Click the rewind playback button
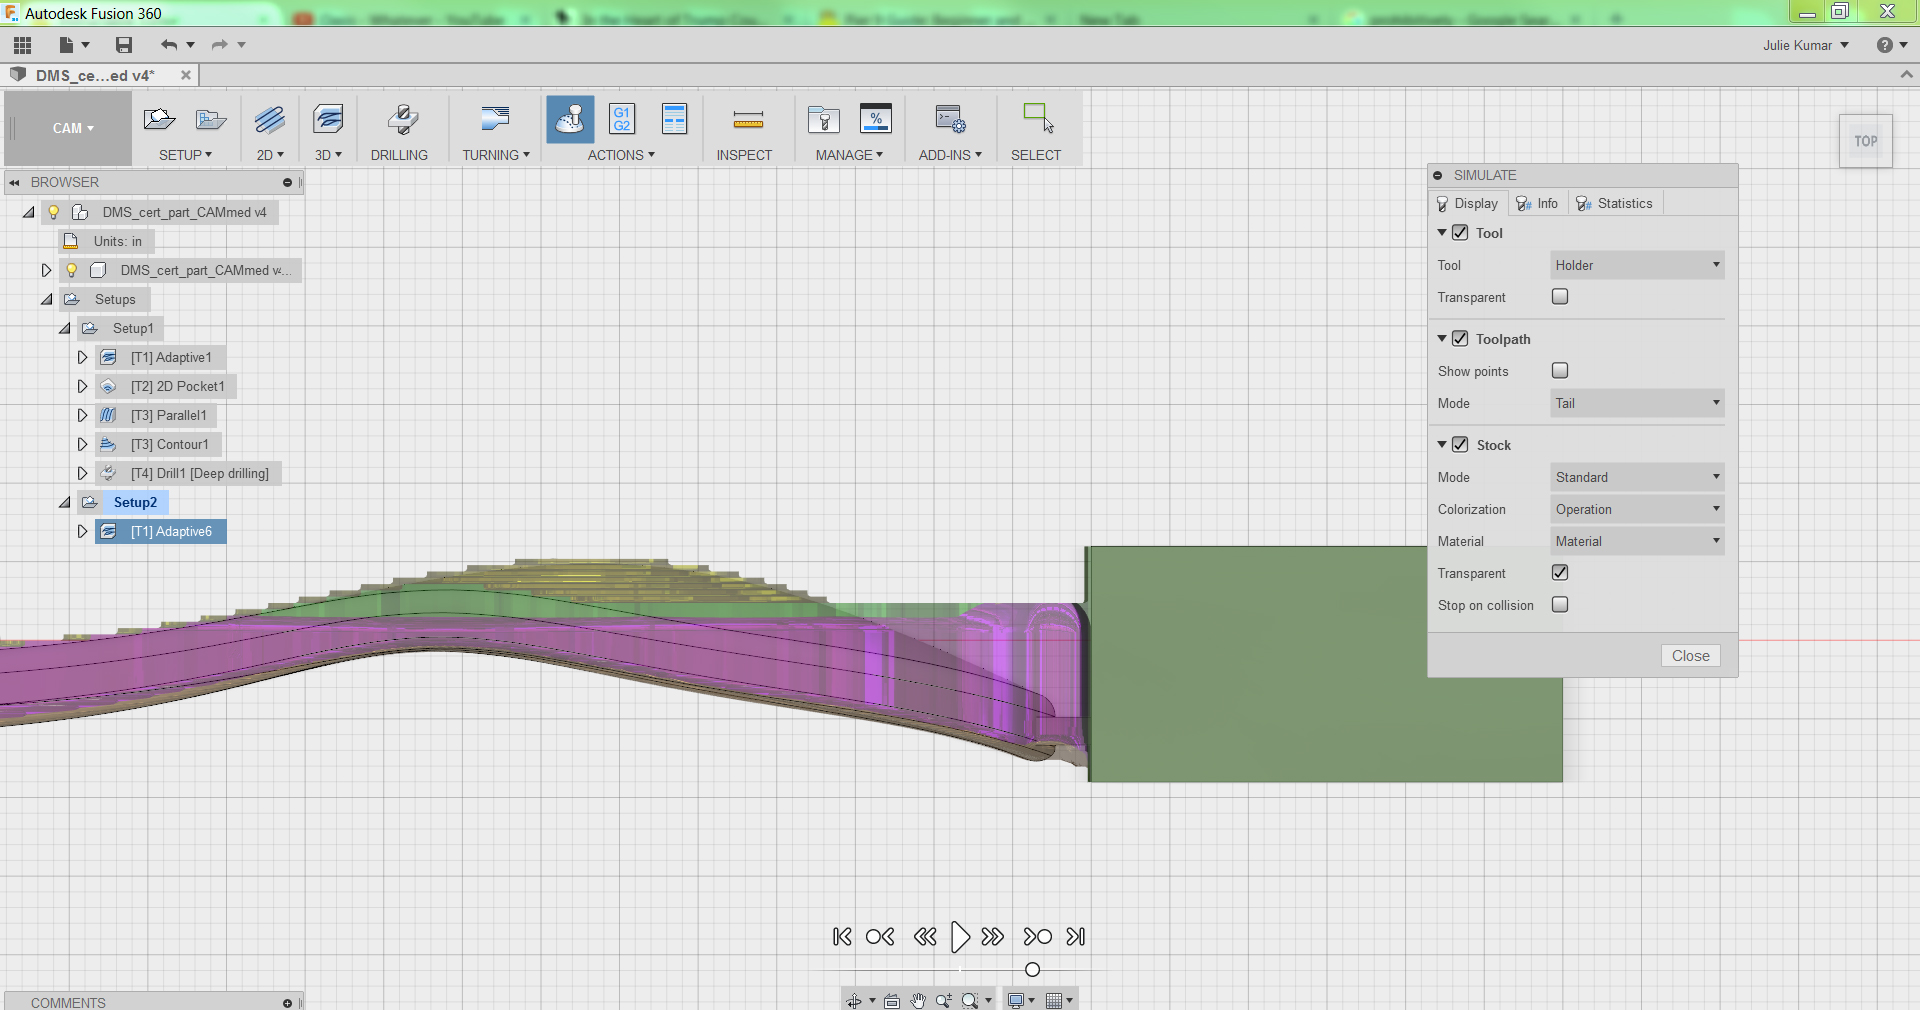Viewport: 1920px width, 1010px height. click(x=925, y=937)
